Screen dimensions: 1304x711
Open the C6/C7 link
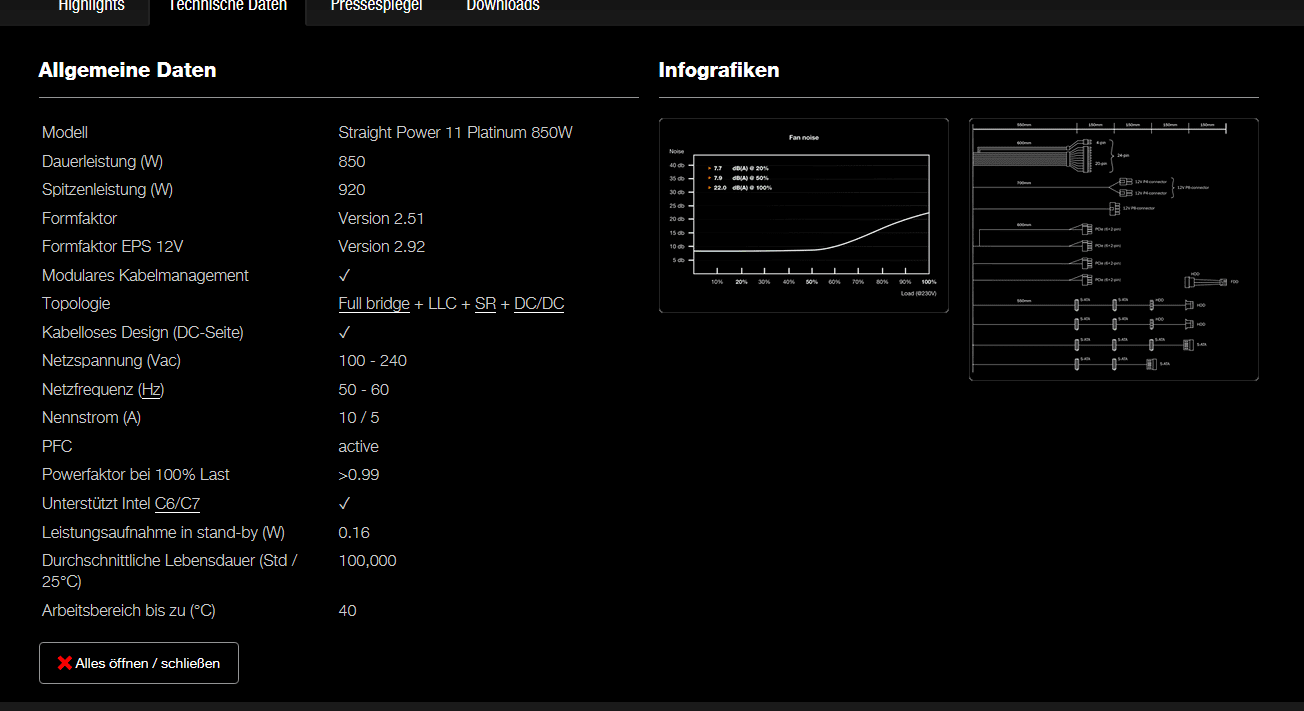click(177, 504)
